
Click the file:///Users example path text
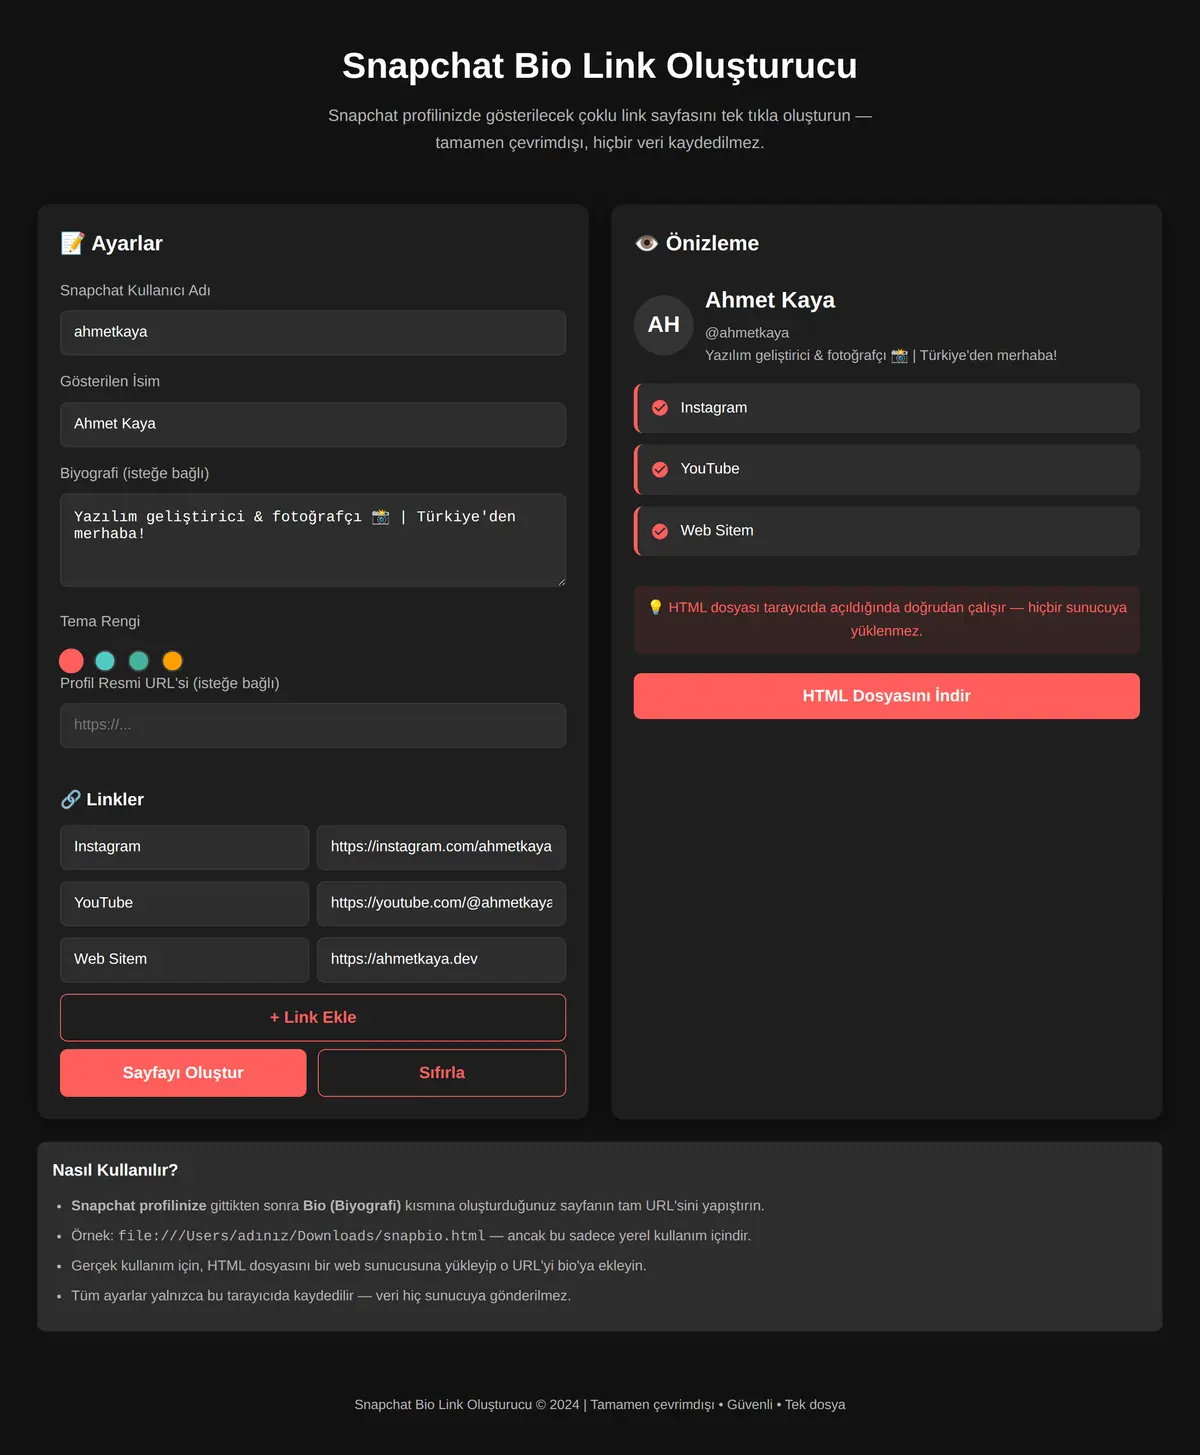point(301,1236)
